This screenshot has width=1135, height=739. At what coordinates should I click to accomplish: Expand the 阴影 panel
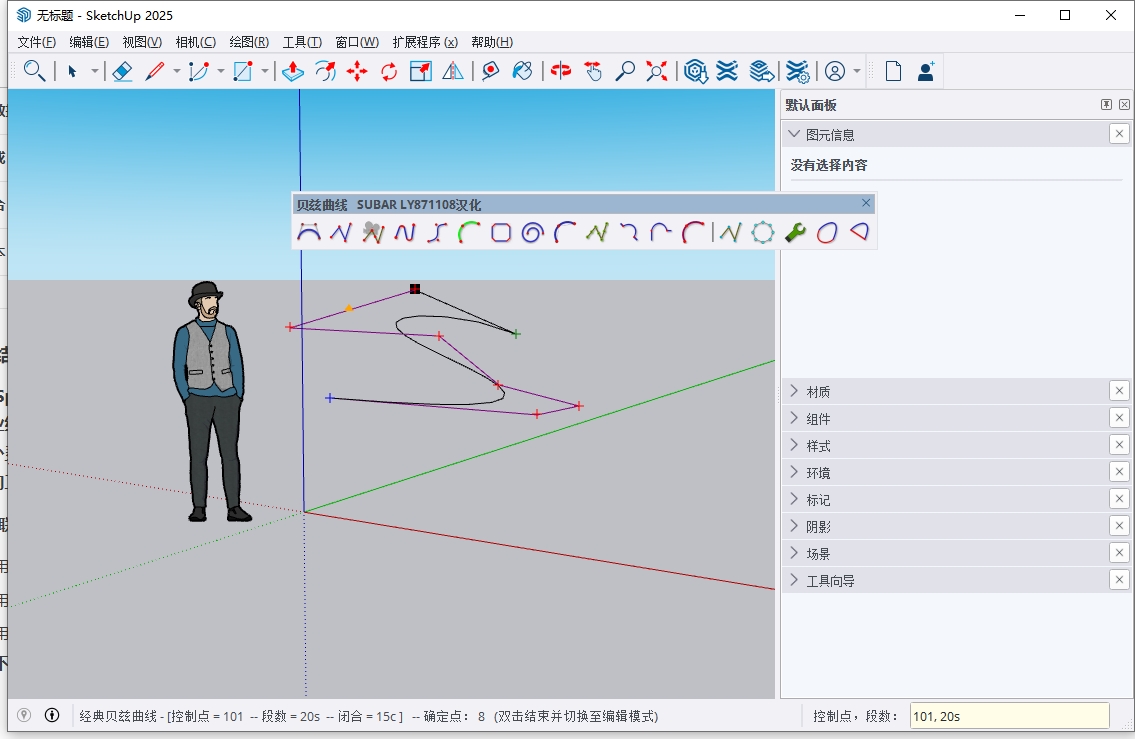click(794, 525)
